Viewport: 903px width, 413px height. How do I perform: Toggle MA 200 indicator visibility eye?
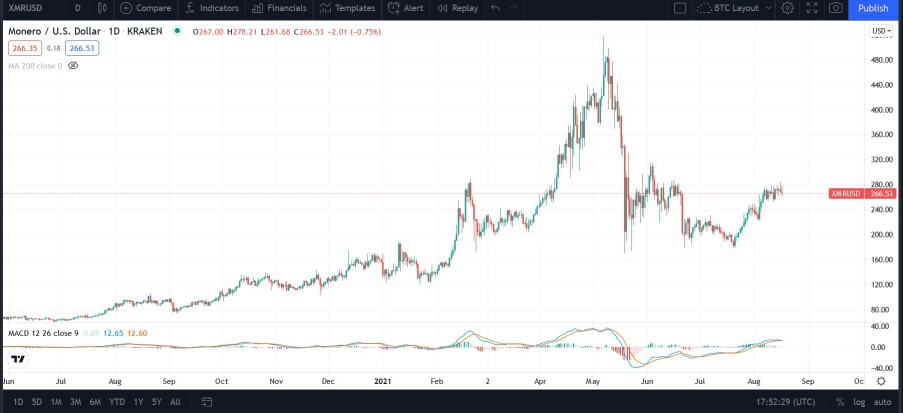coord(73,66)
